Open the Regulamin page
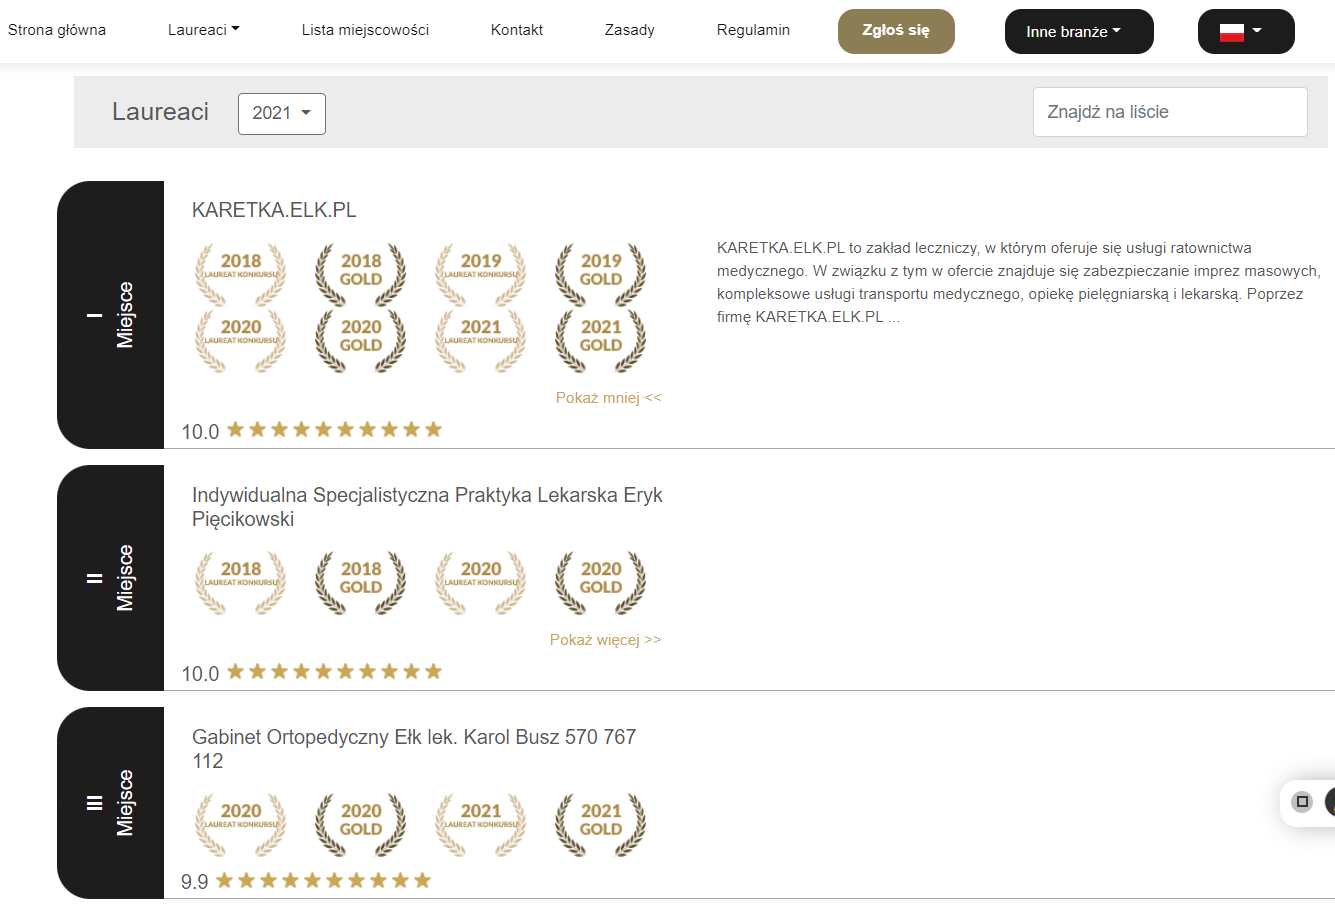 coord(753,30)
